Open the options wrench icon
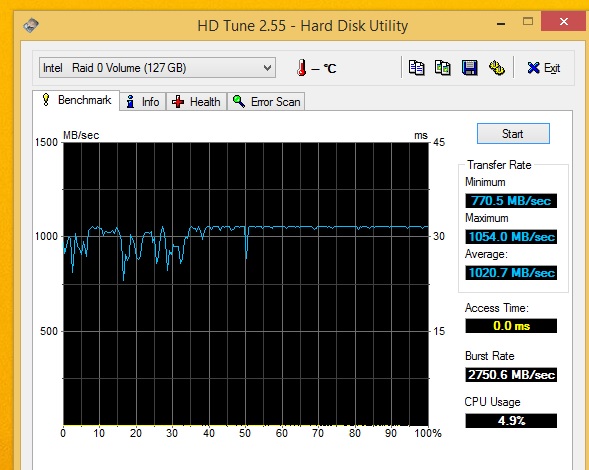The image size is (589, 470). 497,68
